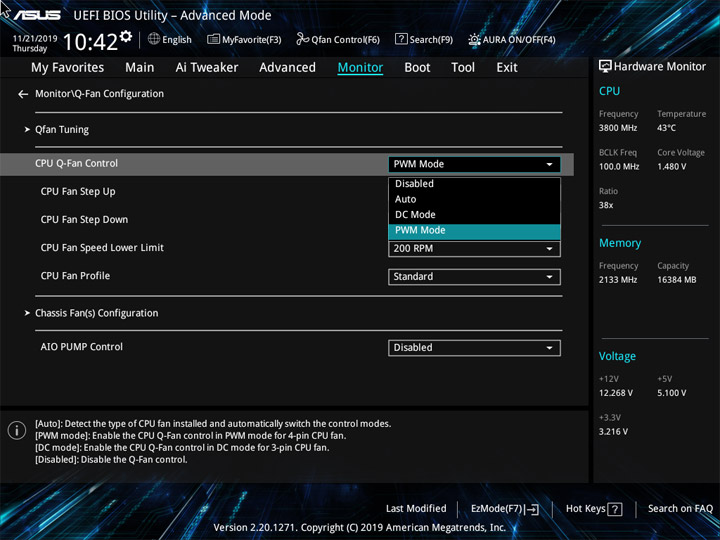Select the CPU Q-Fan Control row label
720x540 pixels.
pos(76,163)
